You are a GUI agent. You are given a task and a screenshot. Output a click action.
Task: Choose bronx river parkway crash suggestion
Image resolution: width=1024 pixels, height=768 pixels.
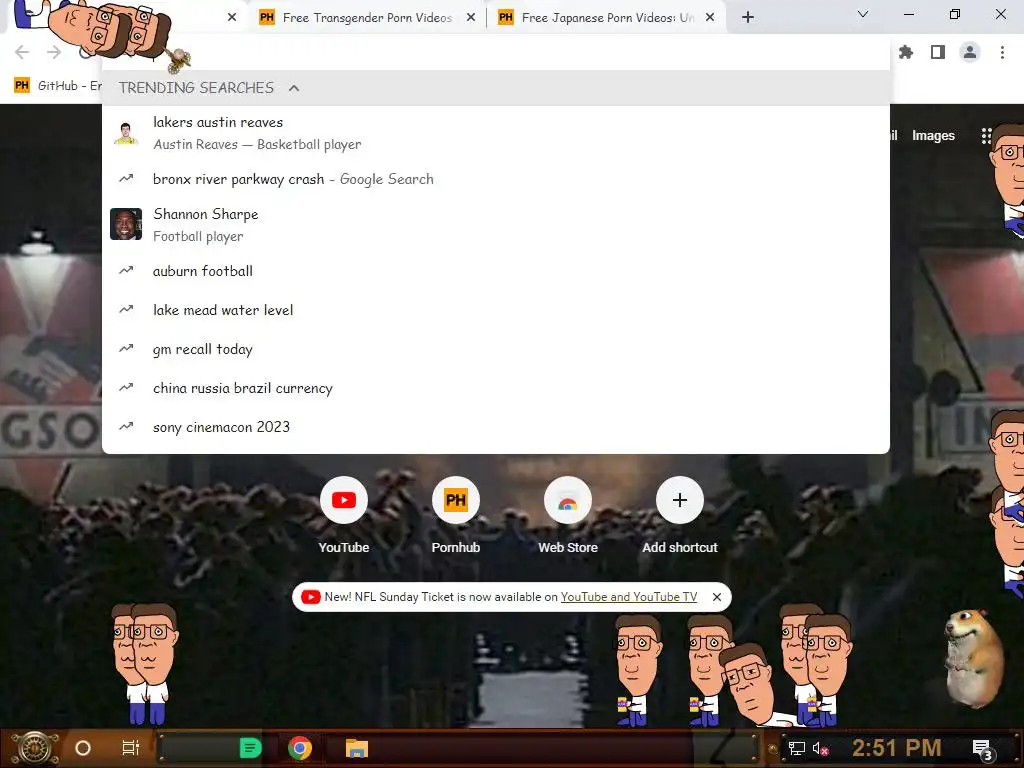coord(496,179)
